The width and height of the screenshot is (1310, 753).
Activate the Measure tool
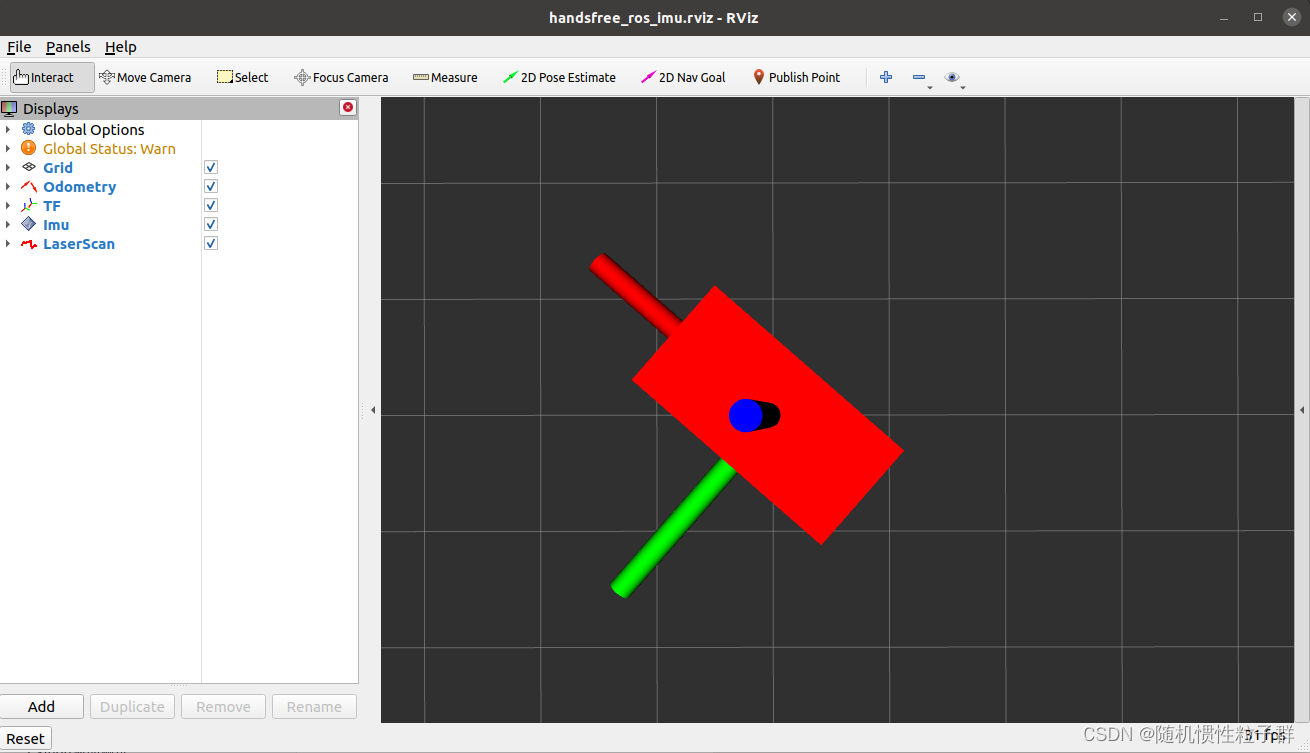(x=444, y=77)
